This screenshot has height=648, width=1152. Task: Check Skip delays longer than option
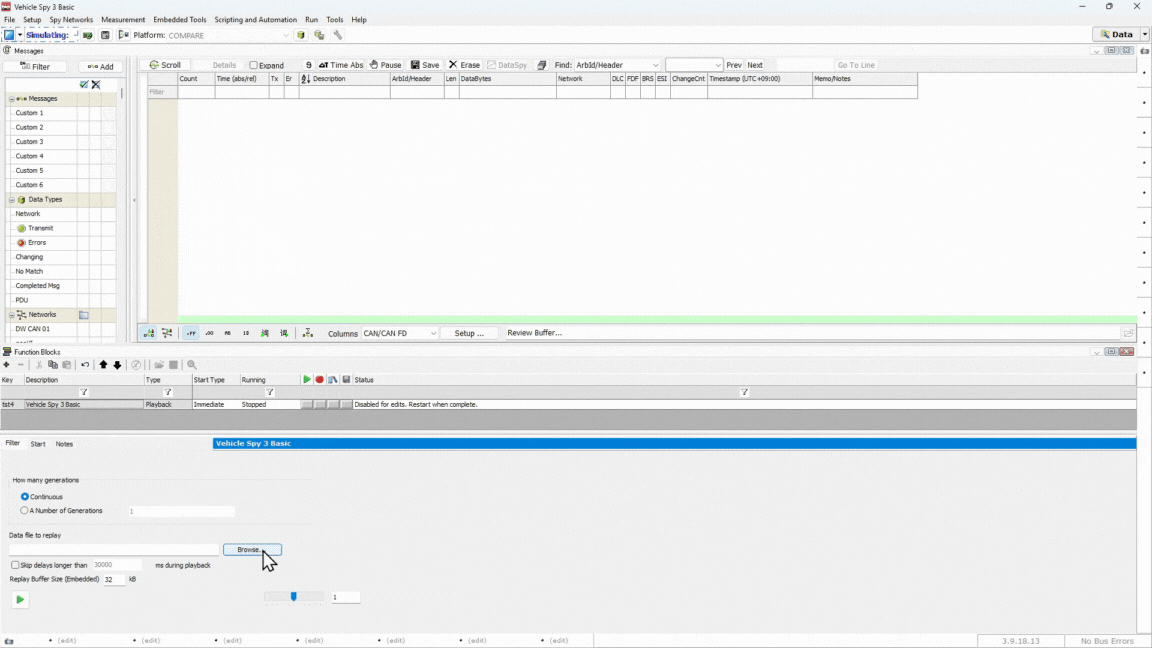tap(15, 565)
